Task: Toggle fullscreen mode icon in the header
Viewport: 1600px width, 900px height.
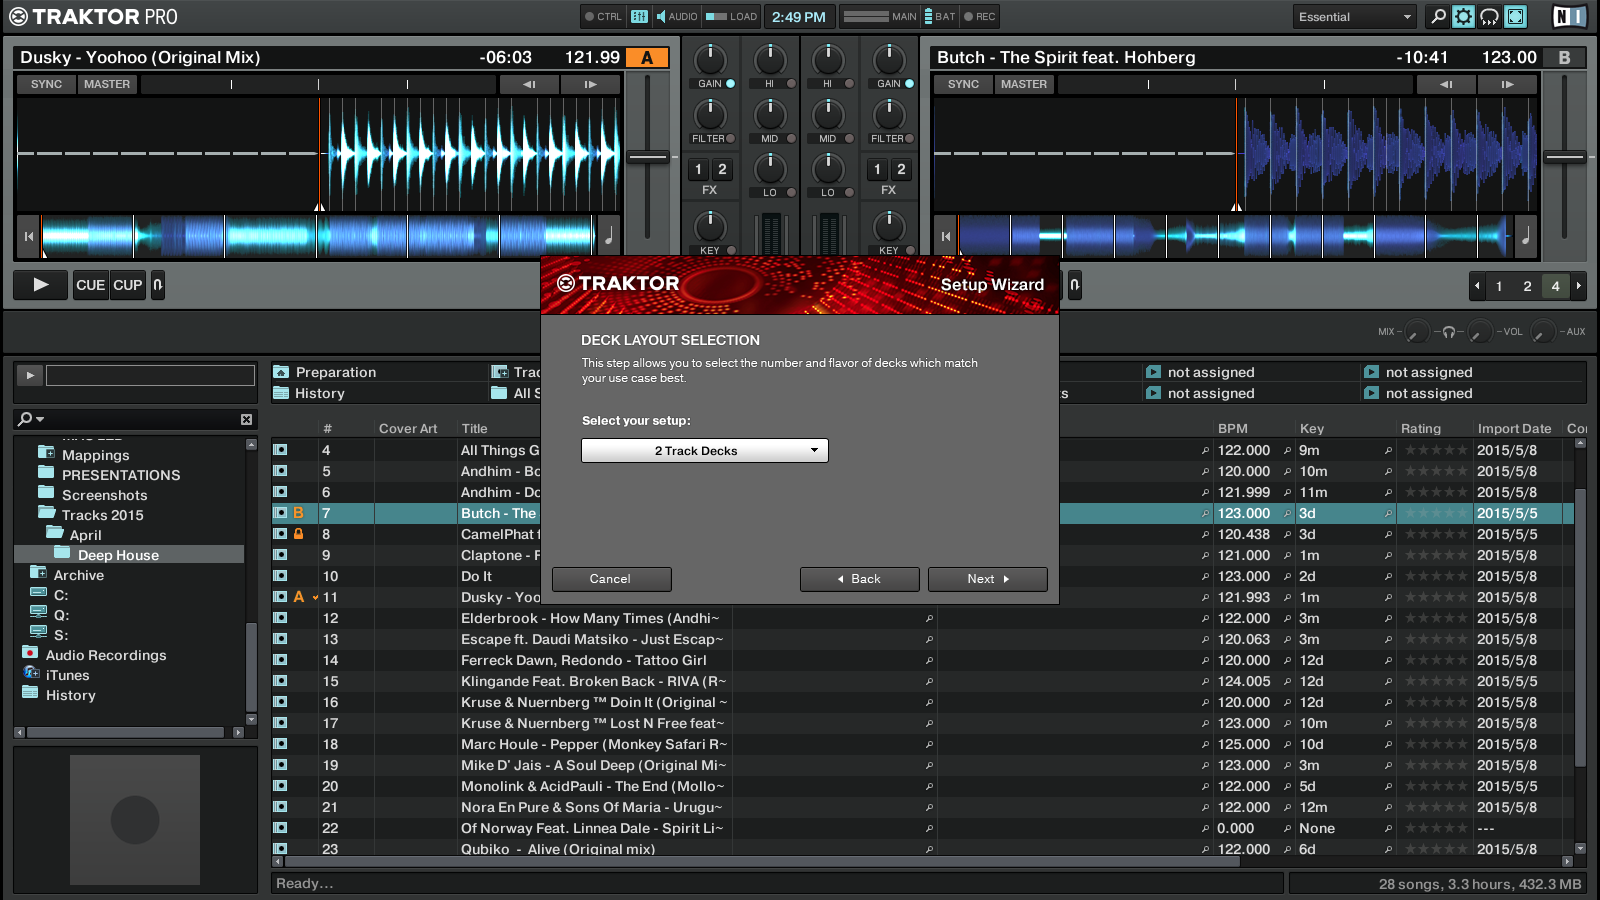Action: (x=1516, y=16)
